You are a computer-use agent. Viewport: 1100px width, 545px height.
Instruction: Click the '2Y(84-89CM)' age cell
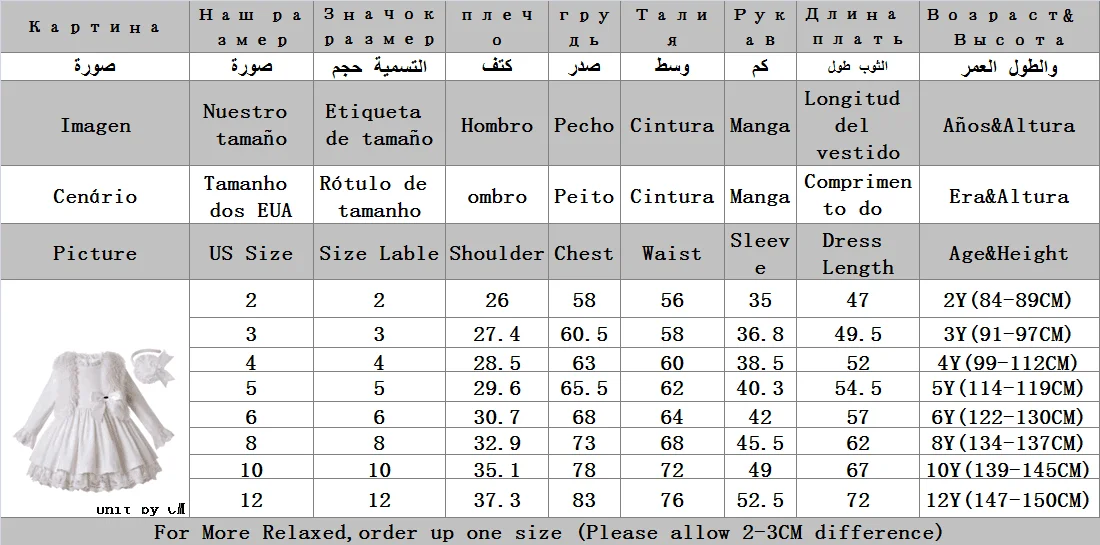click(x=1009, y=300)
